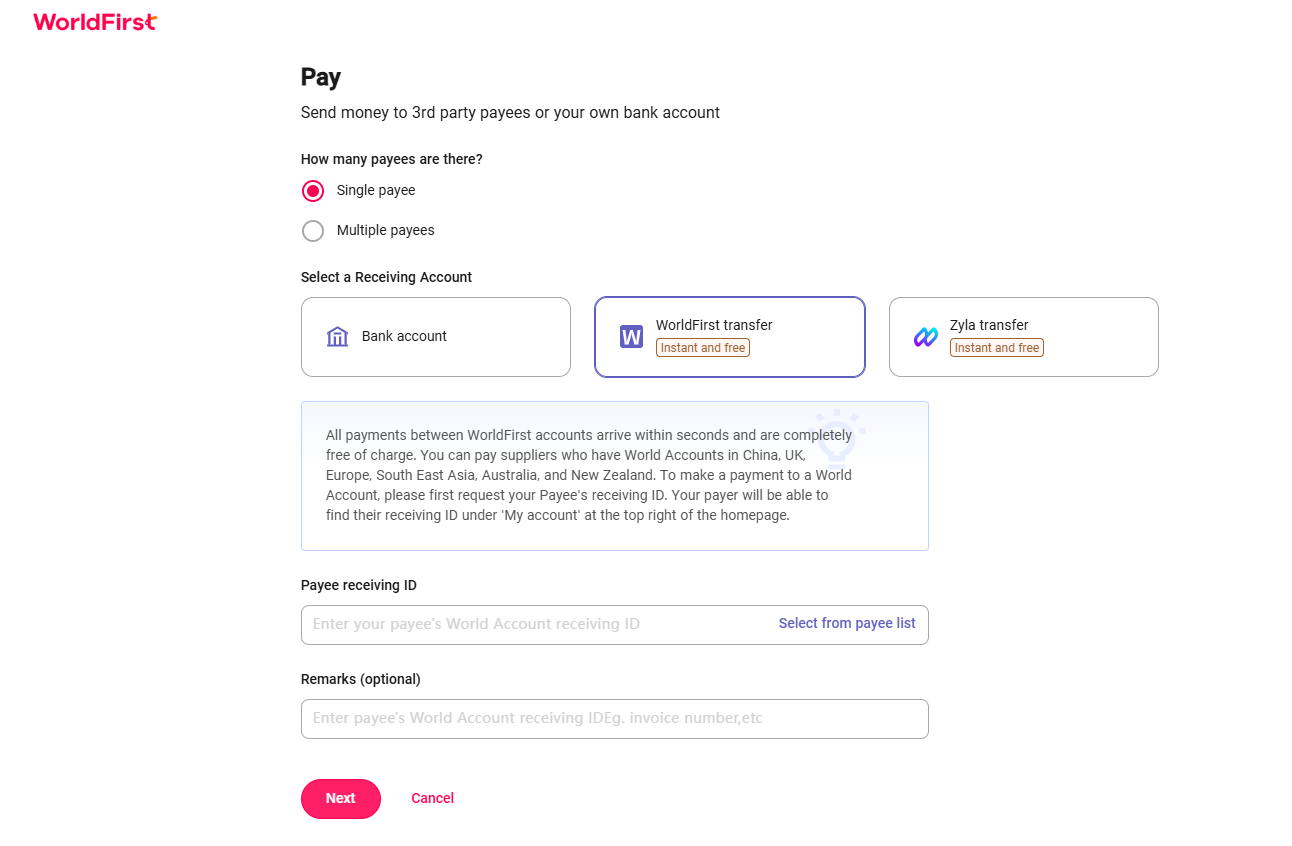Choose Zyla transfer receiving option

coord(1024,337)
